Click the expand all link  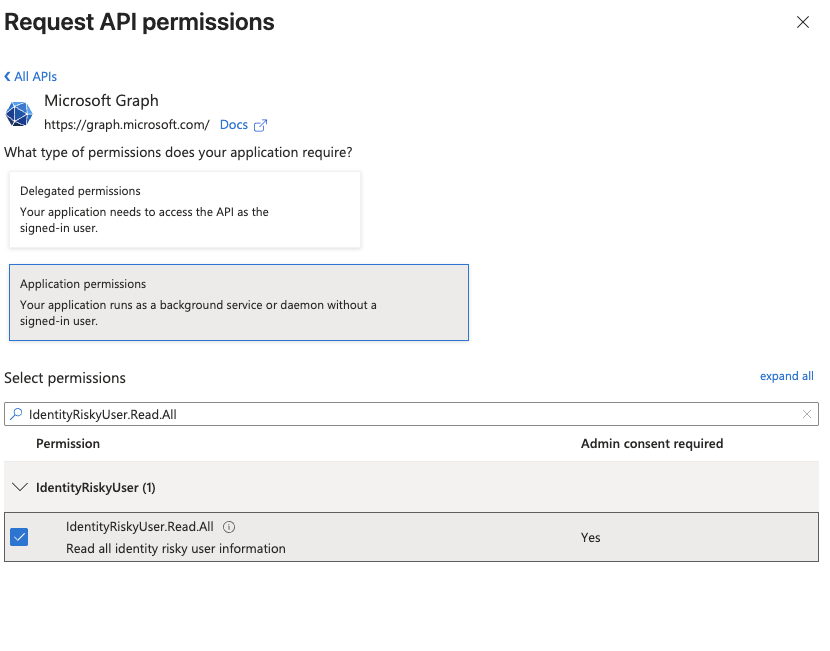coord(786,376)
